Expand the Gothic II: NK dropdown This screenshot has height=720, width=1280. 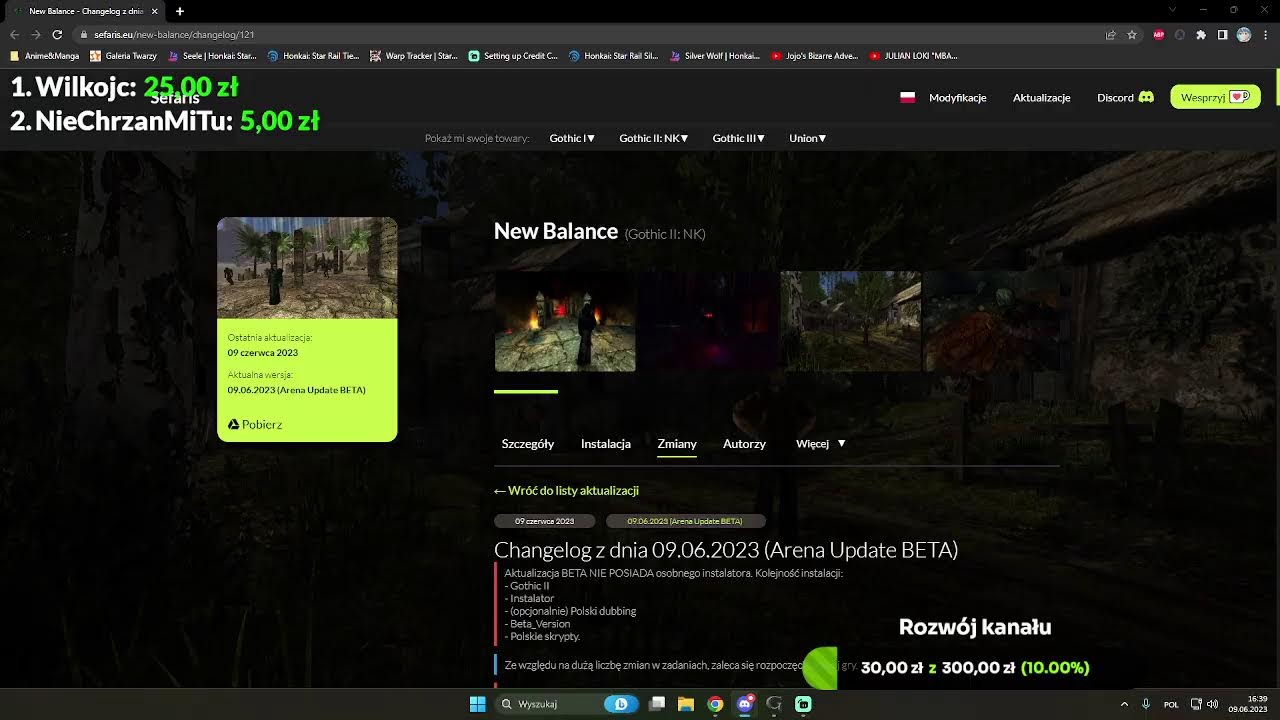pyautogui.click(x=654, y=138)
